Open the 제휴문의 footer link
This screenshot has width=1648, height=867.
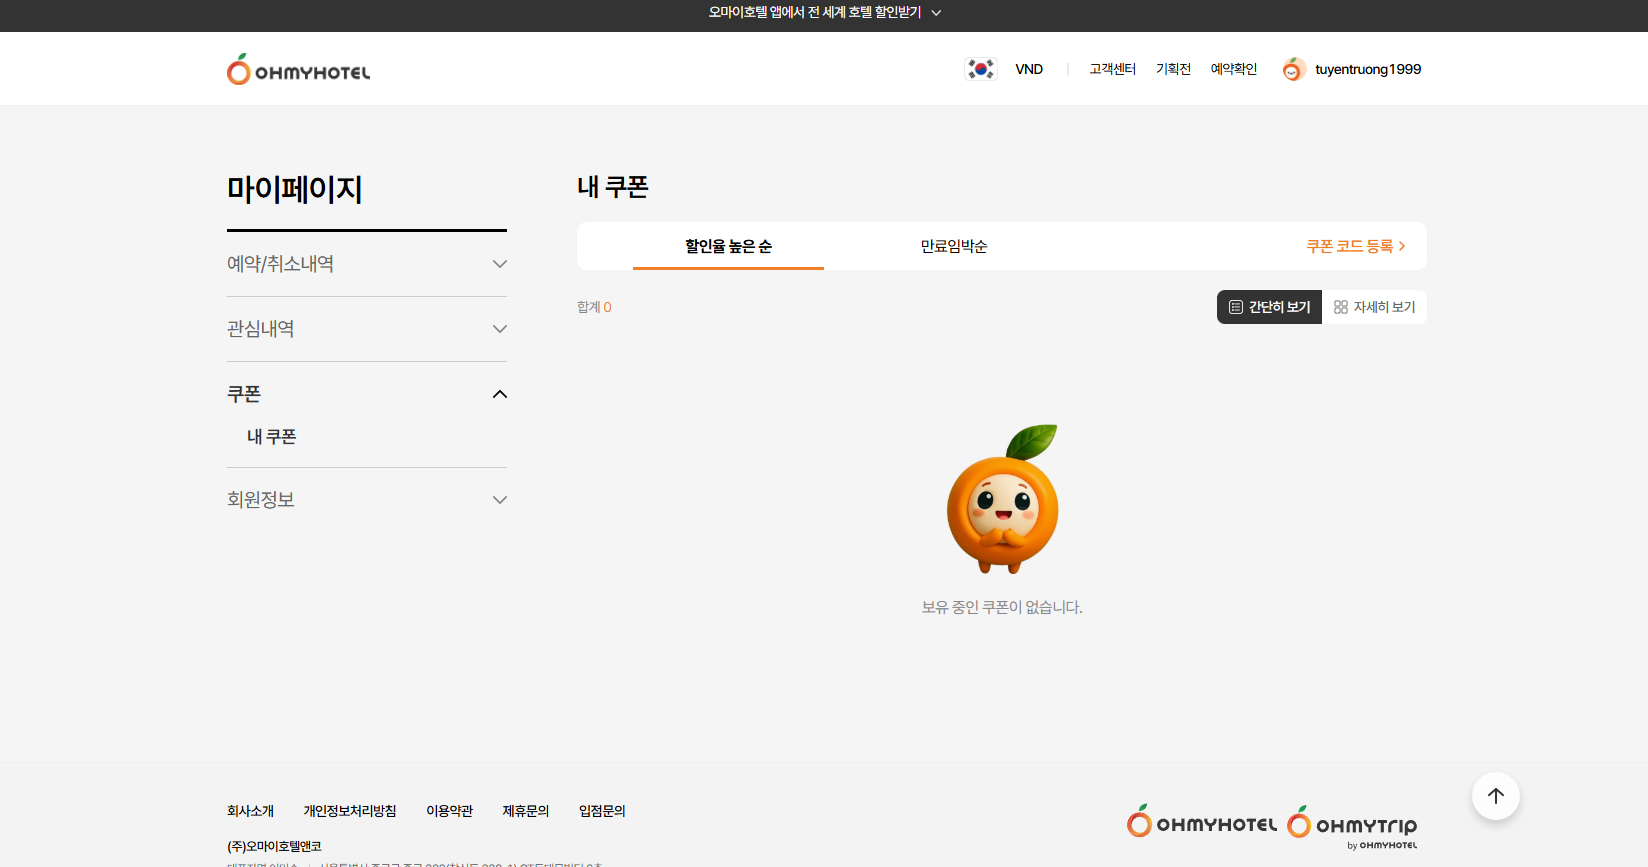click(x=526, y=811)
